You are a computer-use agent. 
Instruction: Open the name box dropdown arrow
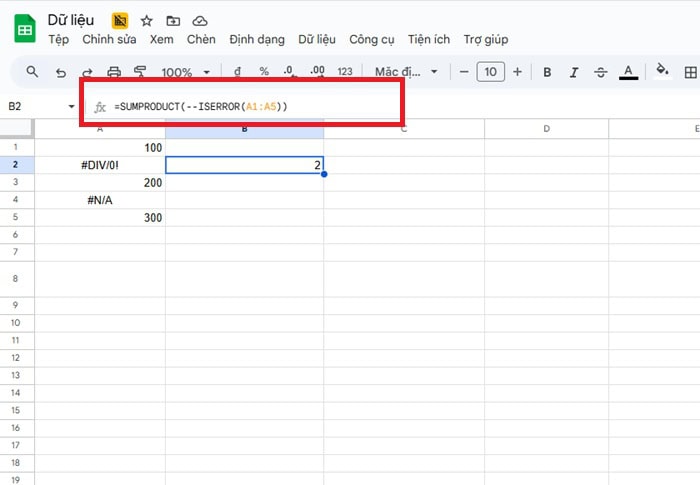click(x=71, y=106)
